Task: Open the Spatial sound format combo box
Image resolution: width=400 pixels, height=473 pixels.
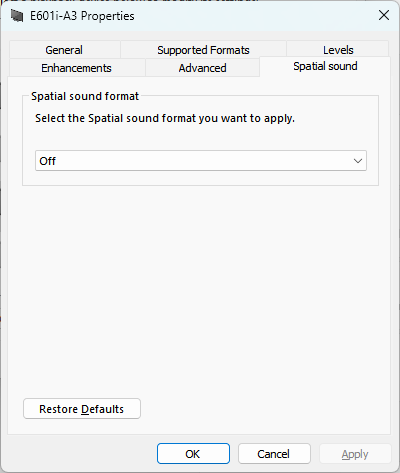Action: point(201,161)
